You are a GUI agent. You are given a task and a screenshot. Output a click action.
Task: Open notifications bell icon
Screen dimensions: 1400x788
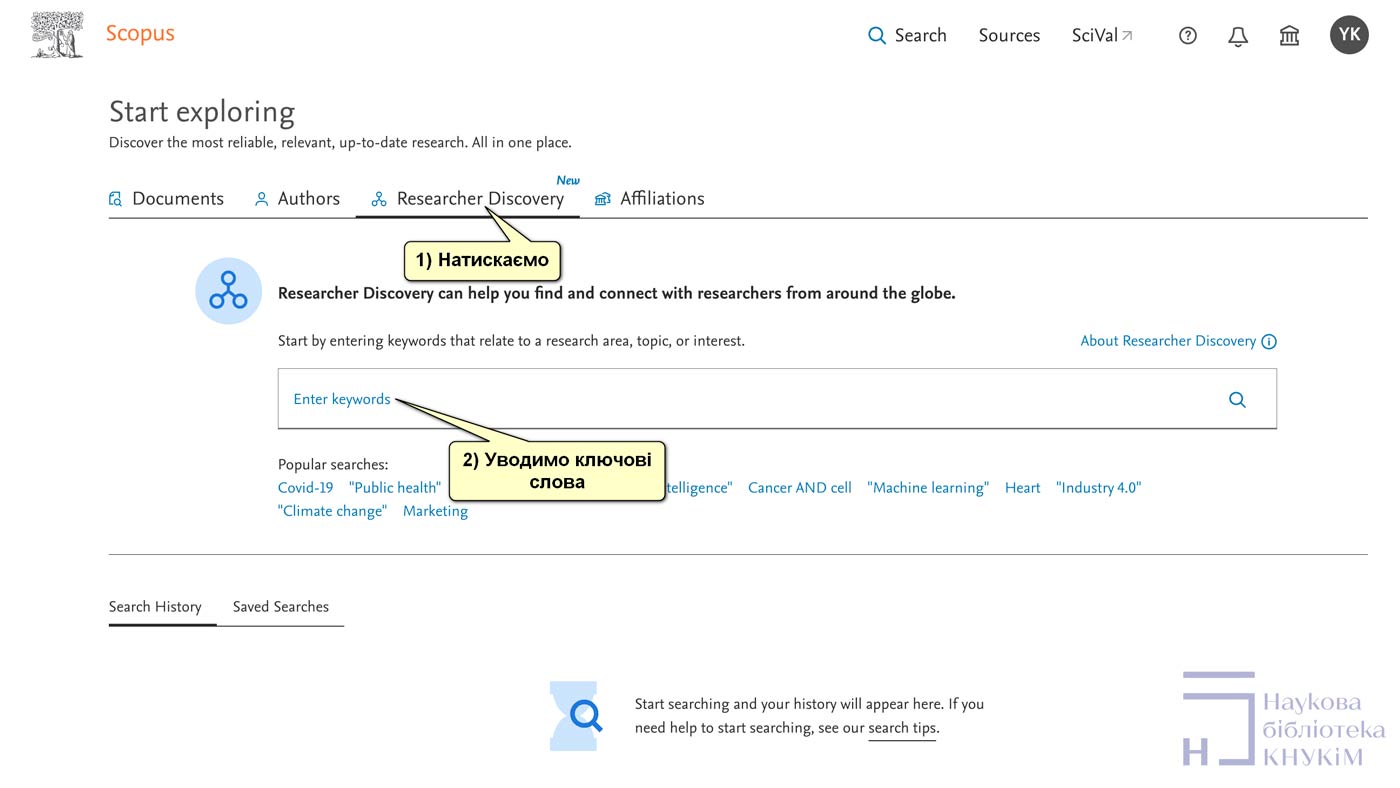[x=1238, y=36]
